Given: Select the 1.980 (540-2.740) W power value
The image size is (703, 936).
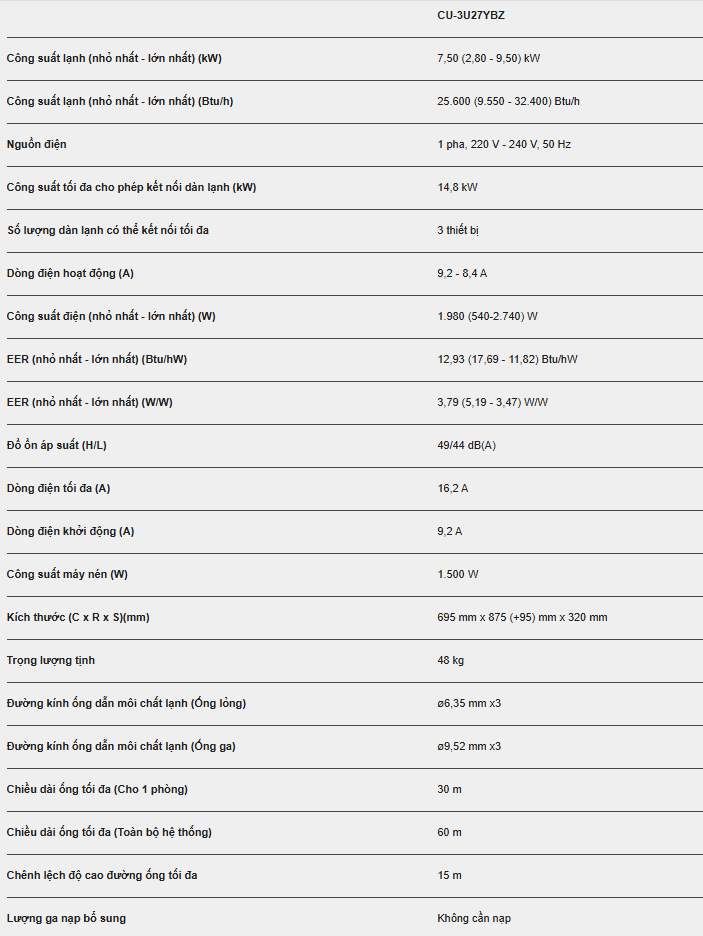Looking at the screenshot, I should (487, 316).
